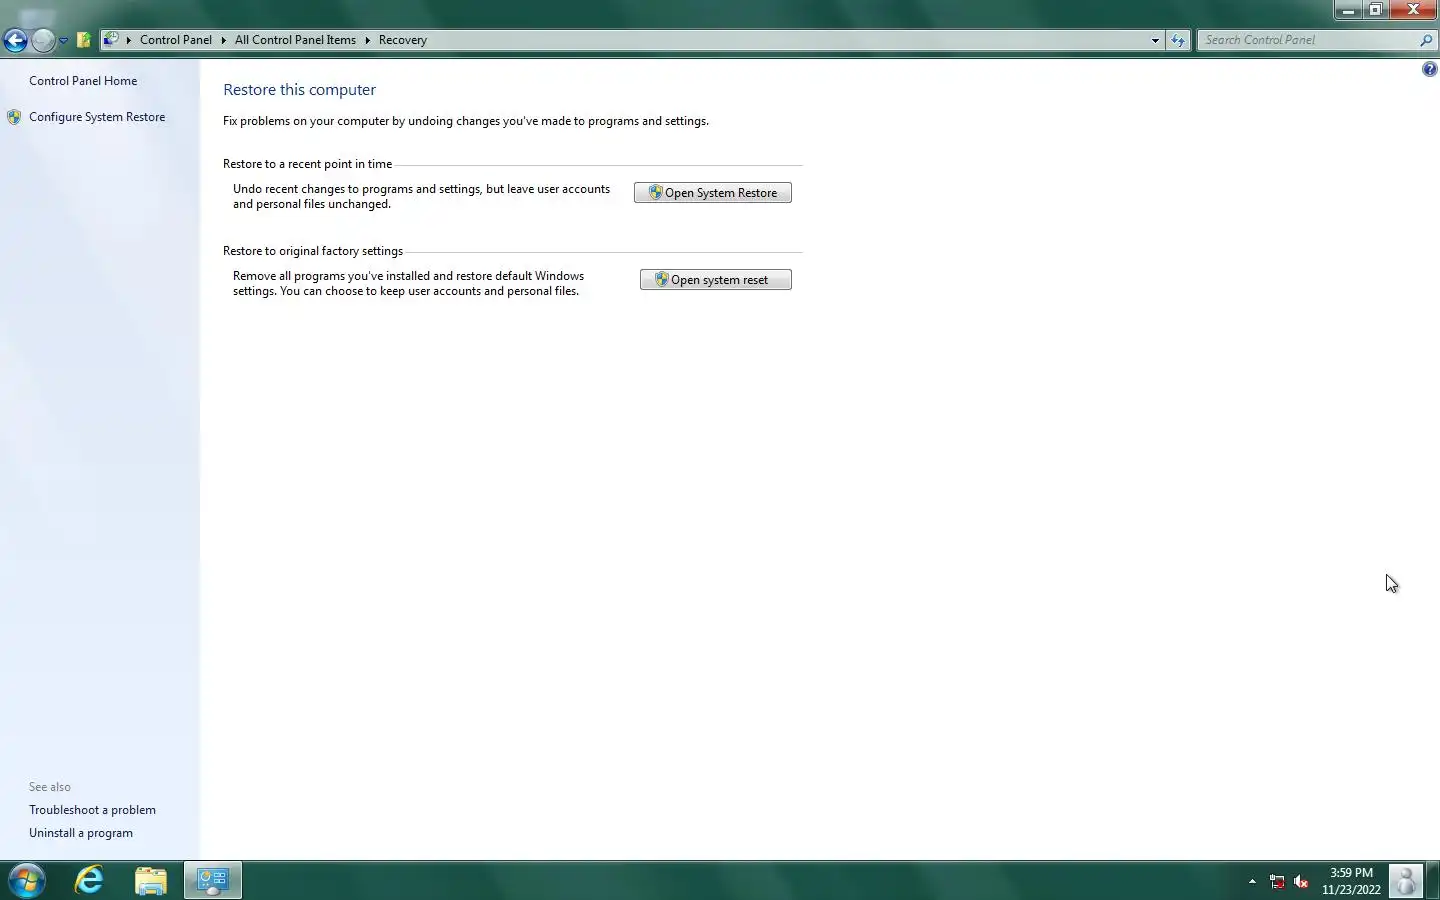Click the Recovery icon in address bar
The image size is (1440, 900).
(x=111, y=40)
